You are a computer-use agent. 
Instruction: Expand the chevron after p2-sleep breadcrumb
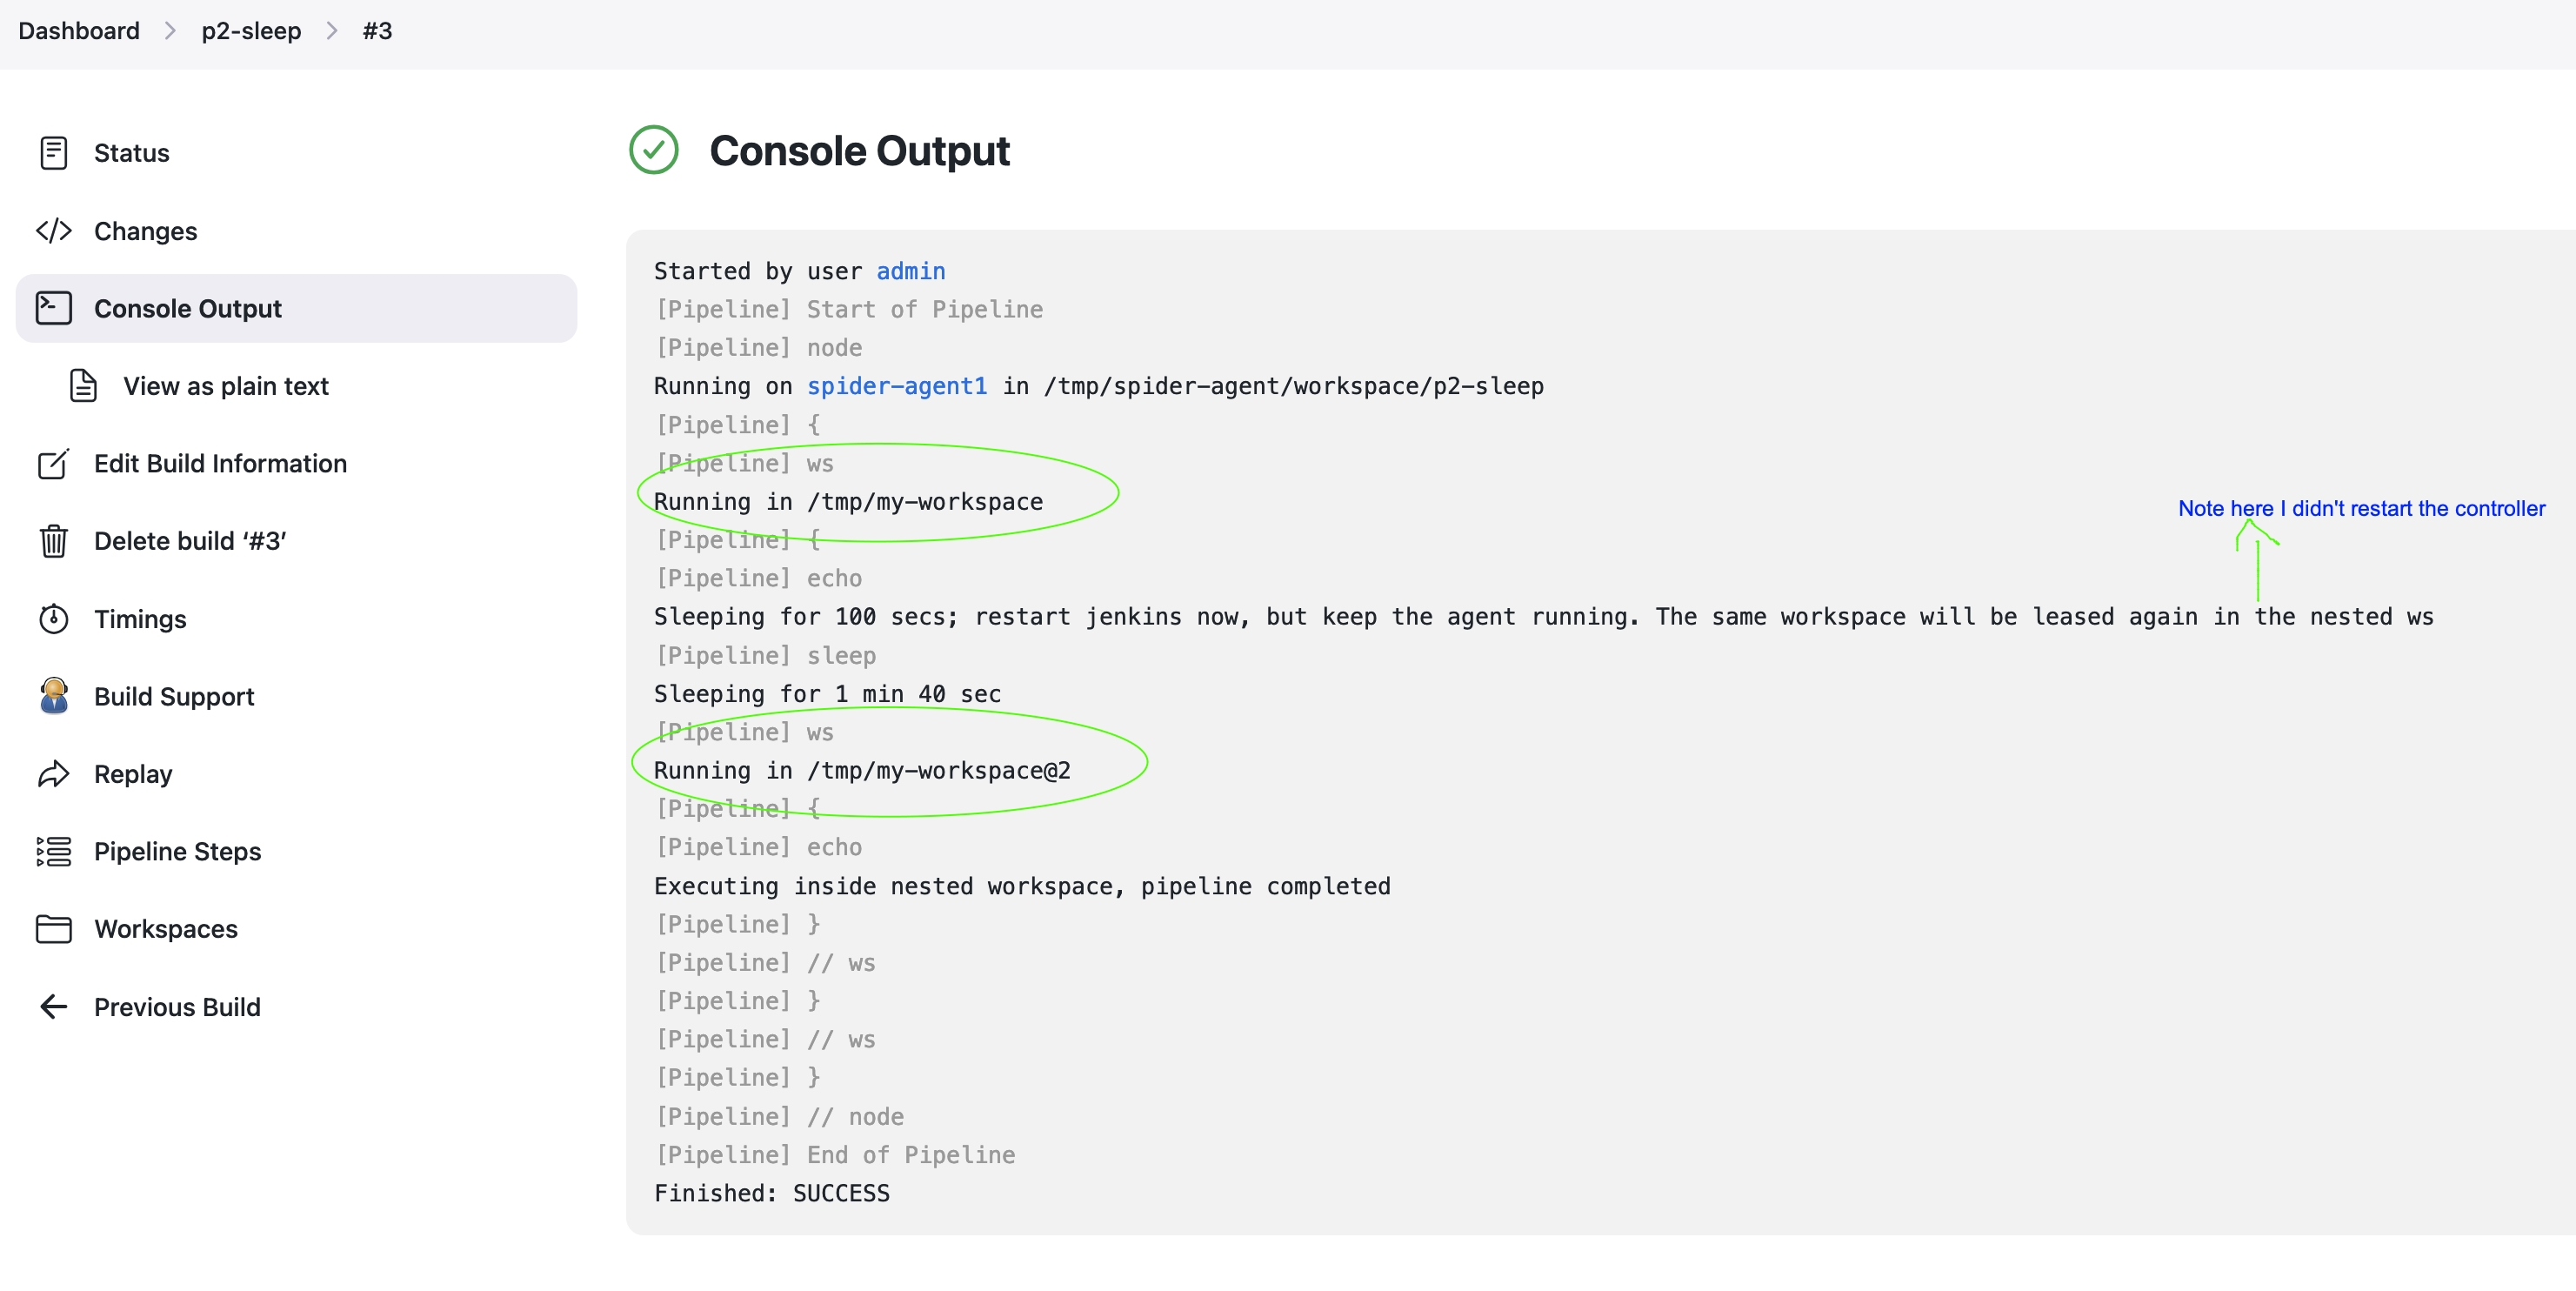click(x=332, y=31)
